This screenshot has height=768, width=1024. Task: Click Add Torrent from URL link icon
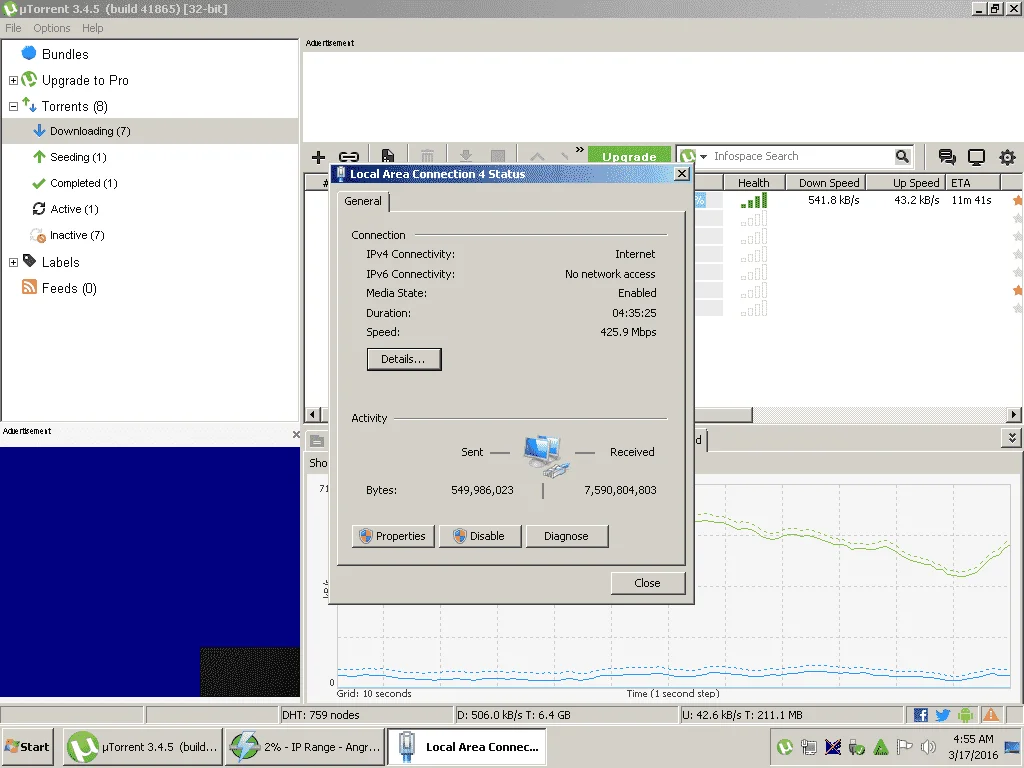349,157
